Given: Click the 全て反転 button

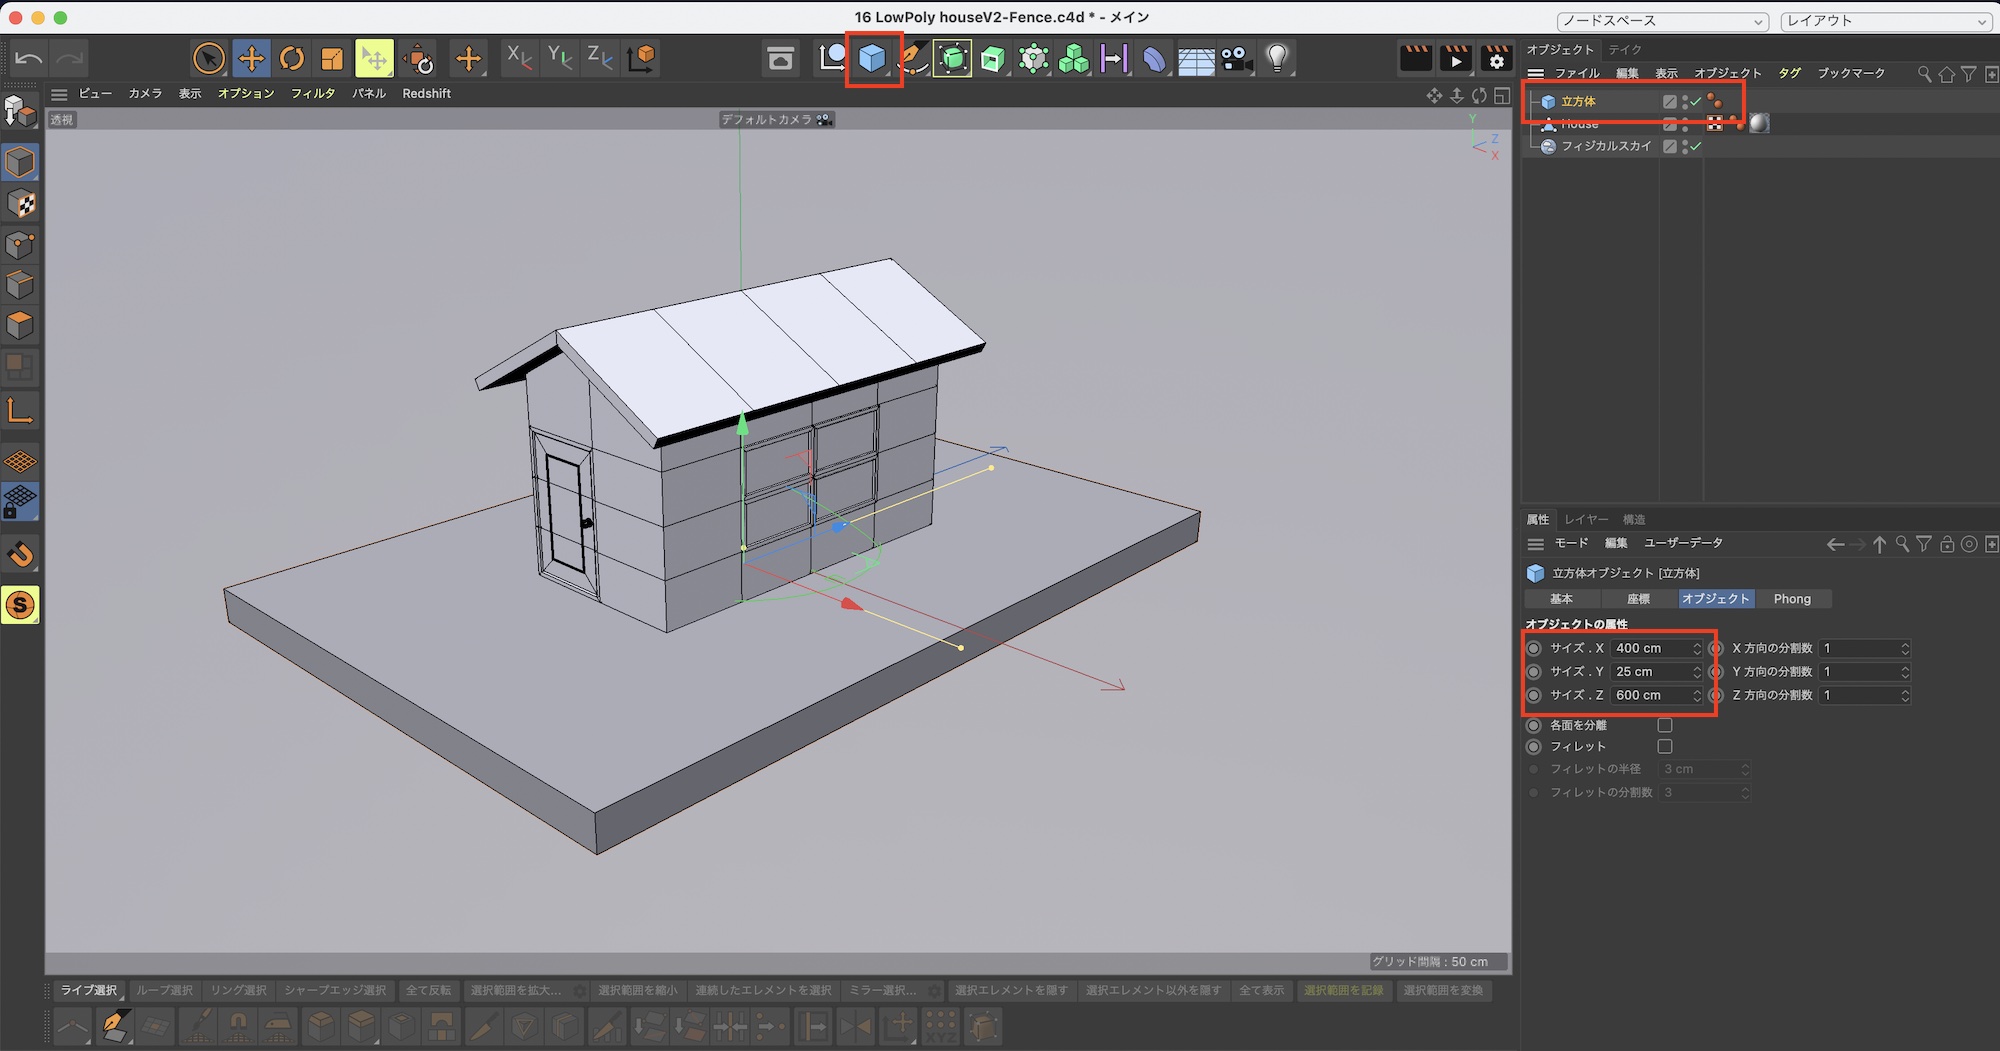Looking at the screenshot, I should point(428,990).
